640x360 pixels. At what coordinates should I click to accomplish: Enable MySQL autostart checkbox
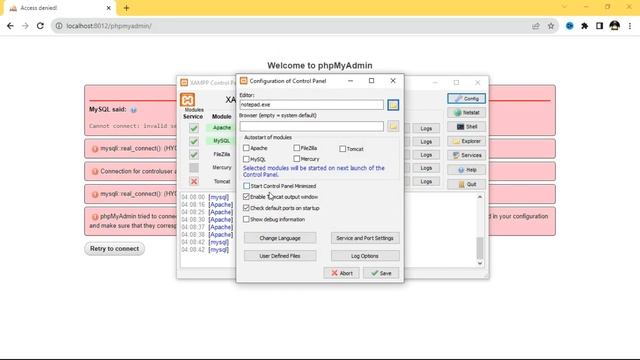246,159
